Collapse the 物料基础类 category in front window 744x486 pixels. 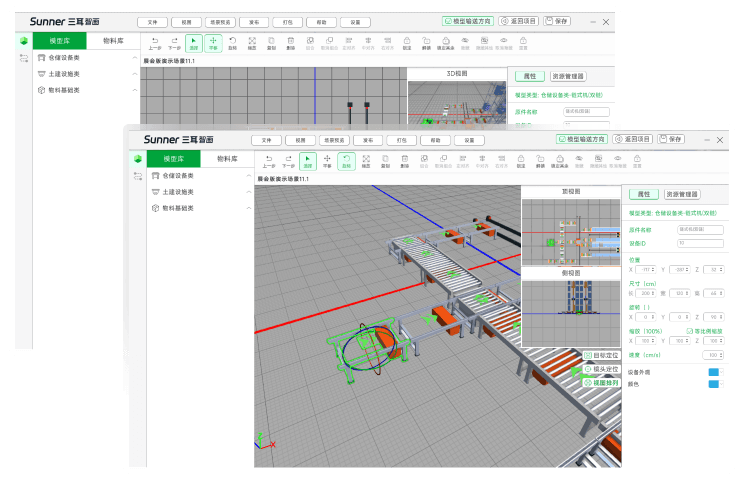coord(249,208)
